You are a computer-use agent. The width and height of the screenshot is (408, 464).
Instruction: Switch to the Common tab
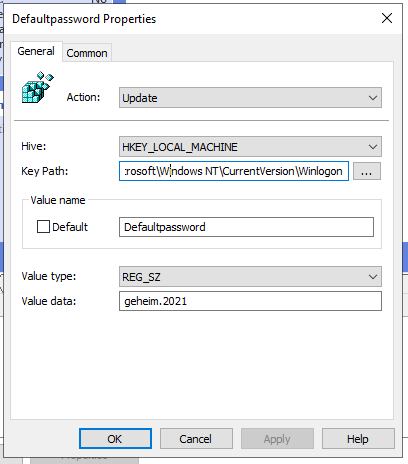87,53
